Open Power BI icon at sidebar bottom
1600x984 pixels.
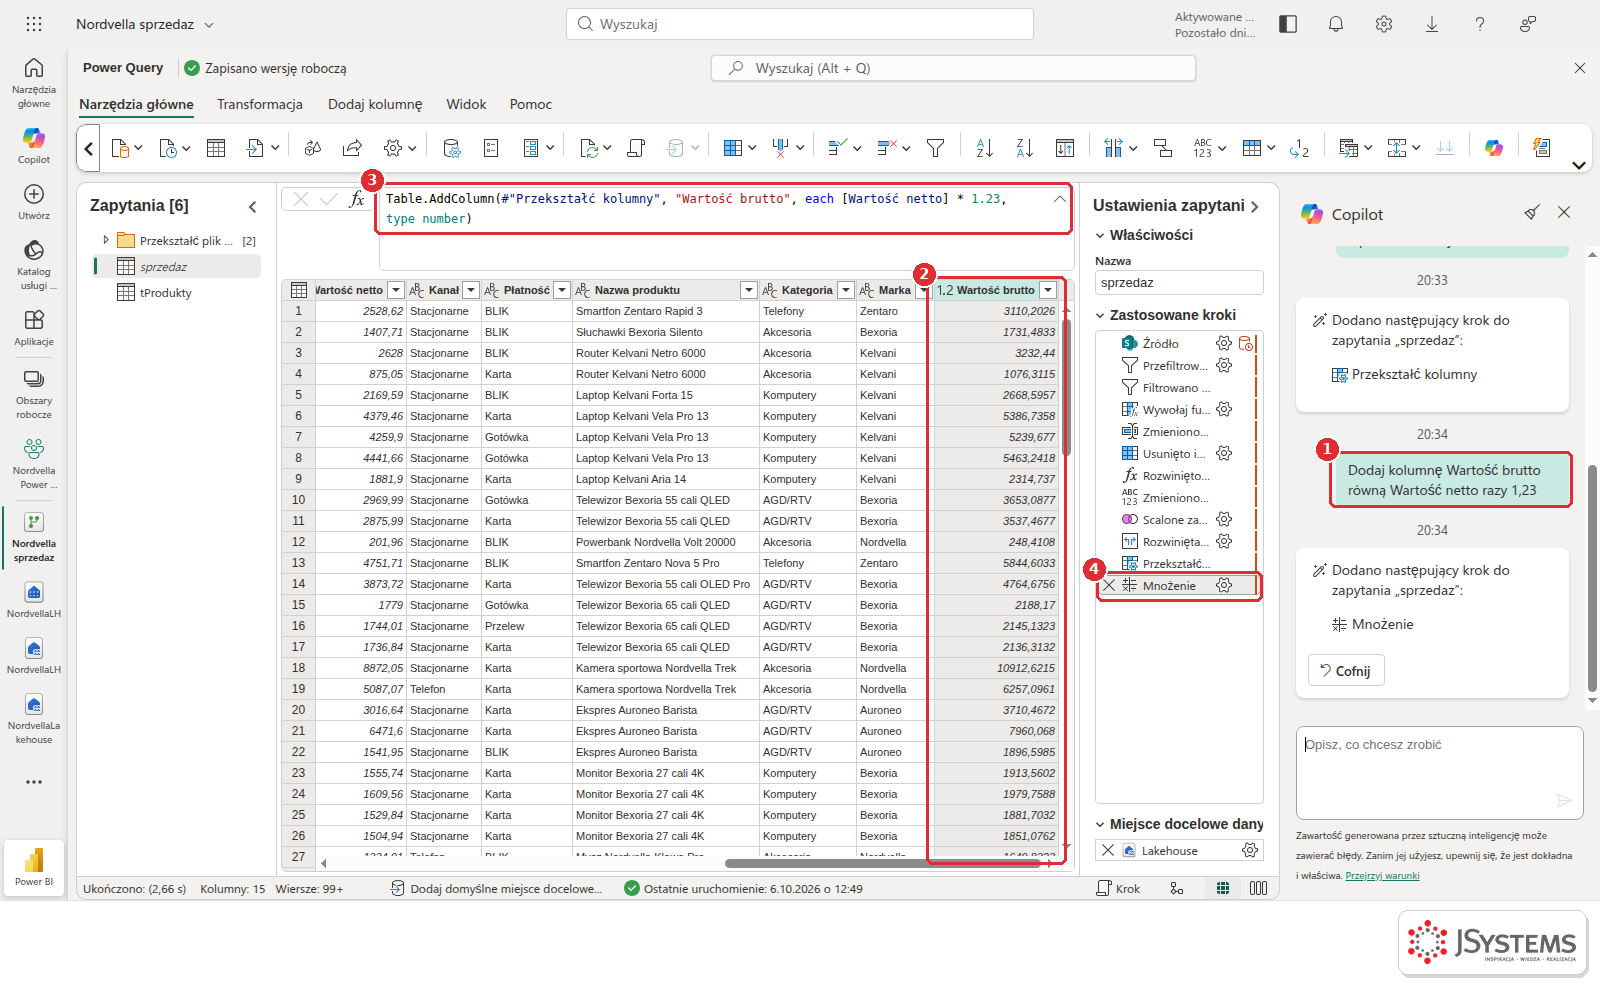[x=34, y=866]
